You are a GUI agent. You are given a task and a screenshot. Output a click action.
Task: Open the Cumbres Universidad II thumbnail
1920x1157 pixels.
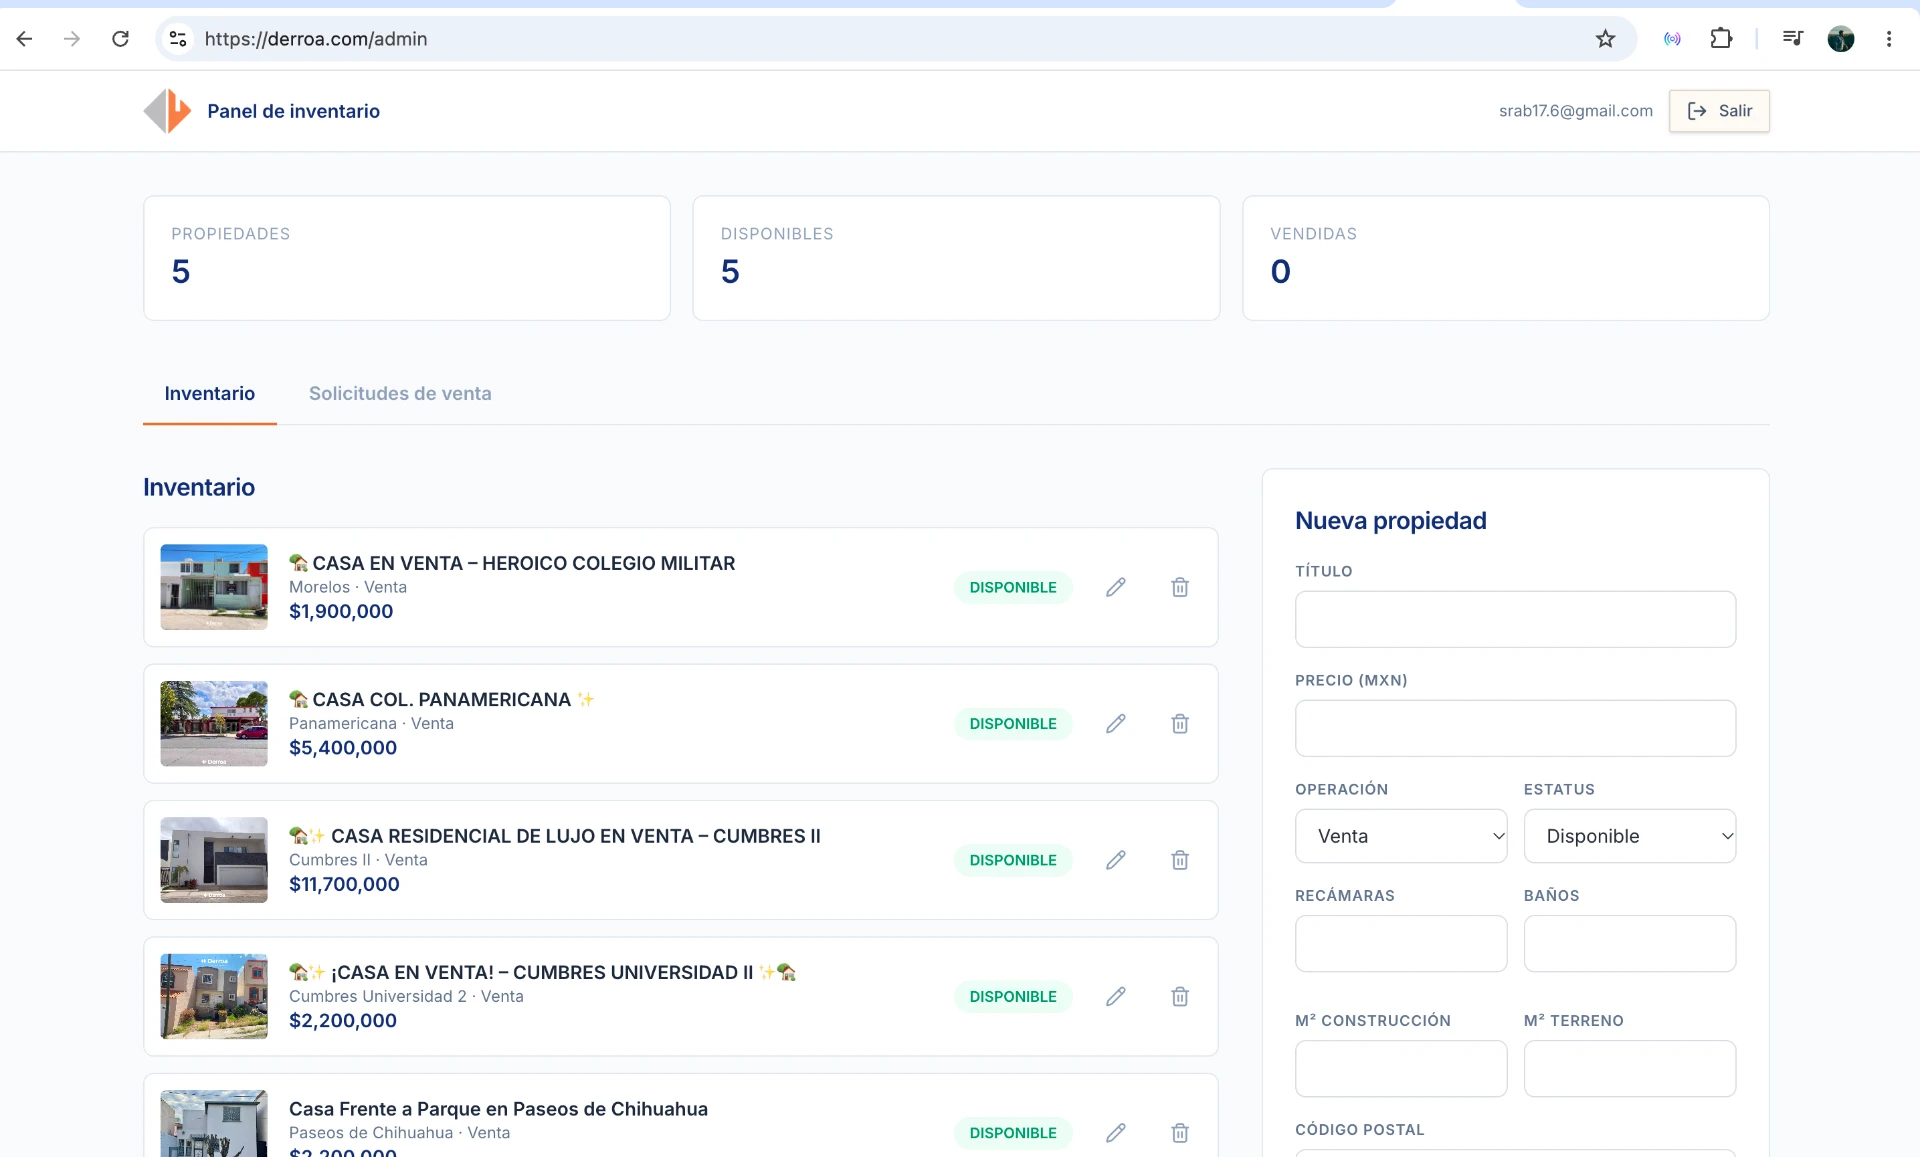(214, 997)
